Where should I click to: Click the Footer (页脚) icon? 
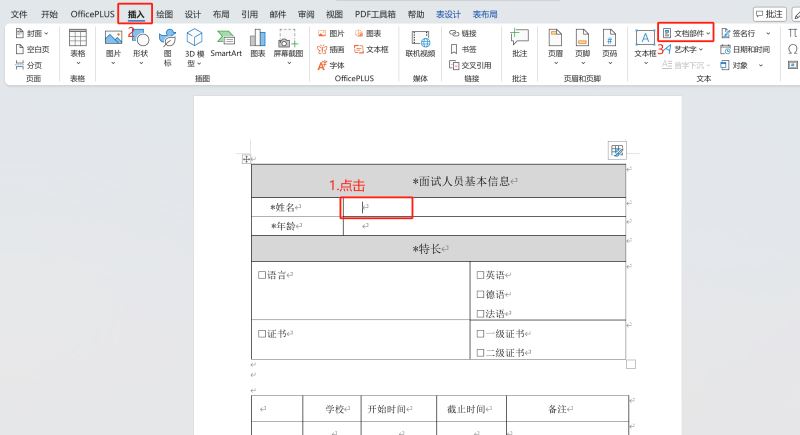[582, 38]
